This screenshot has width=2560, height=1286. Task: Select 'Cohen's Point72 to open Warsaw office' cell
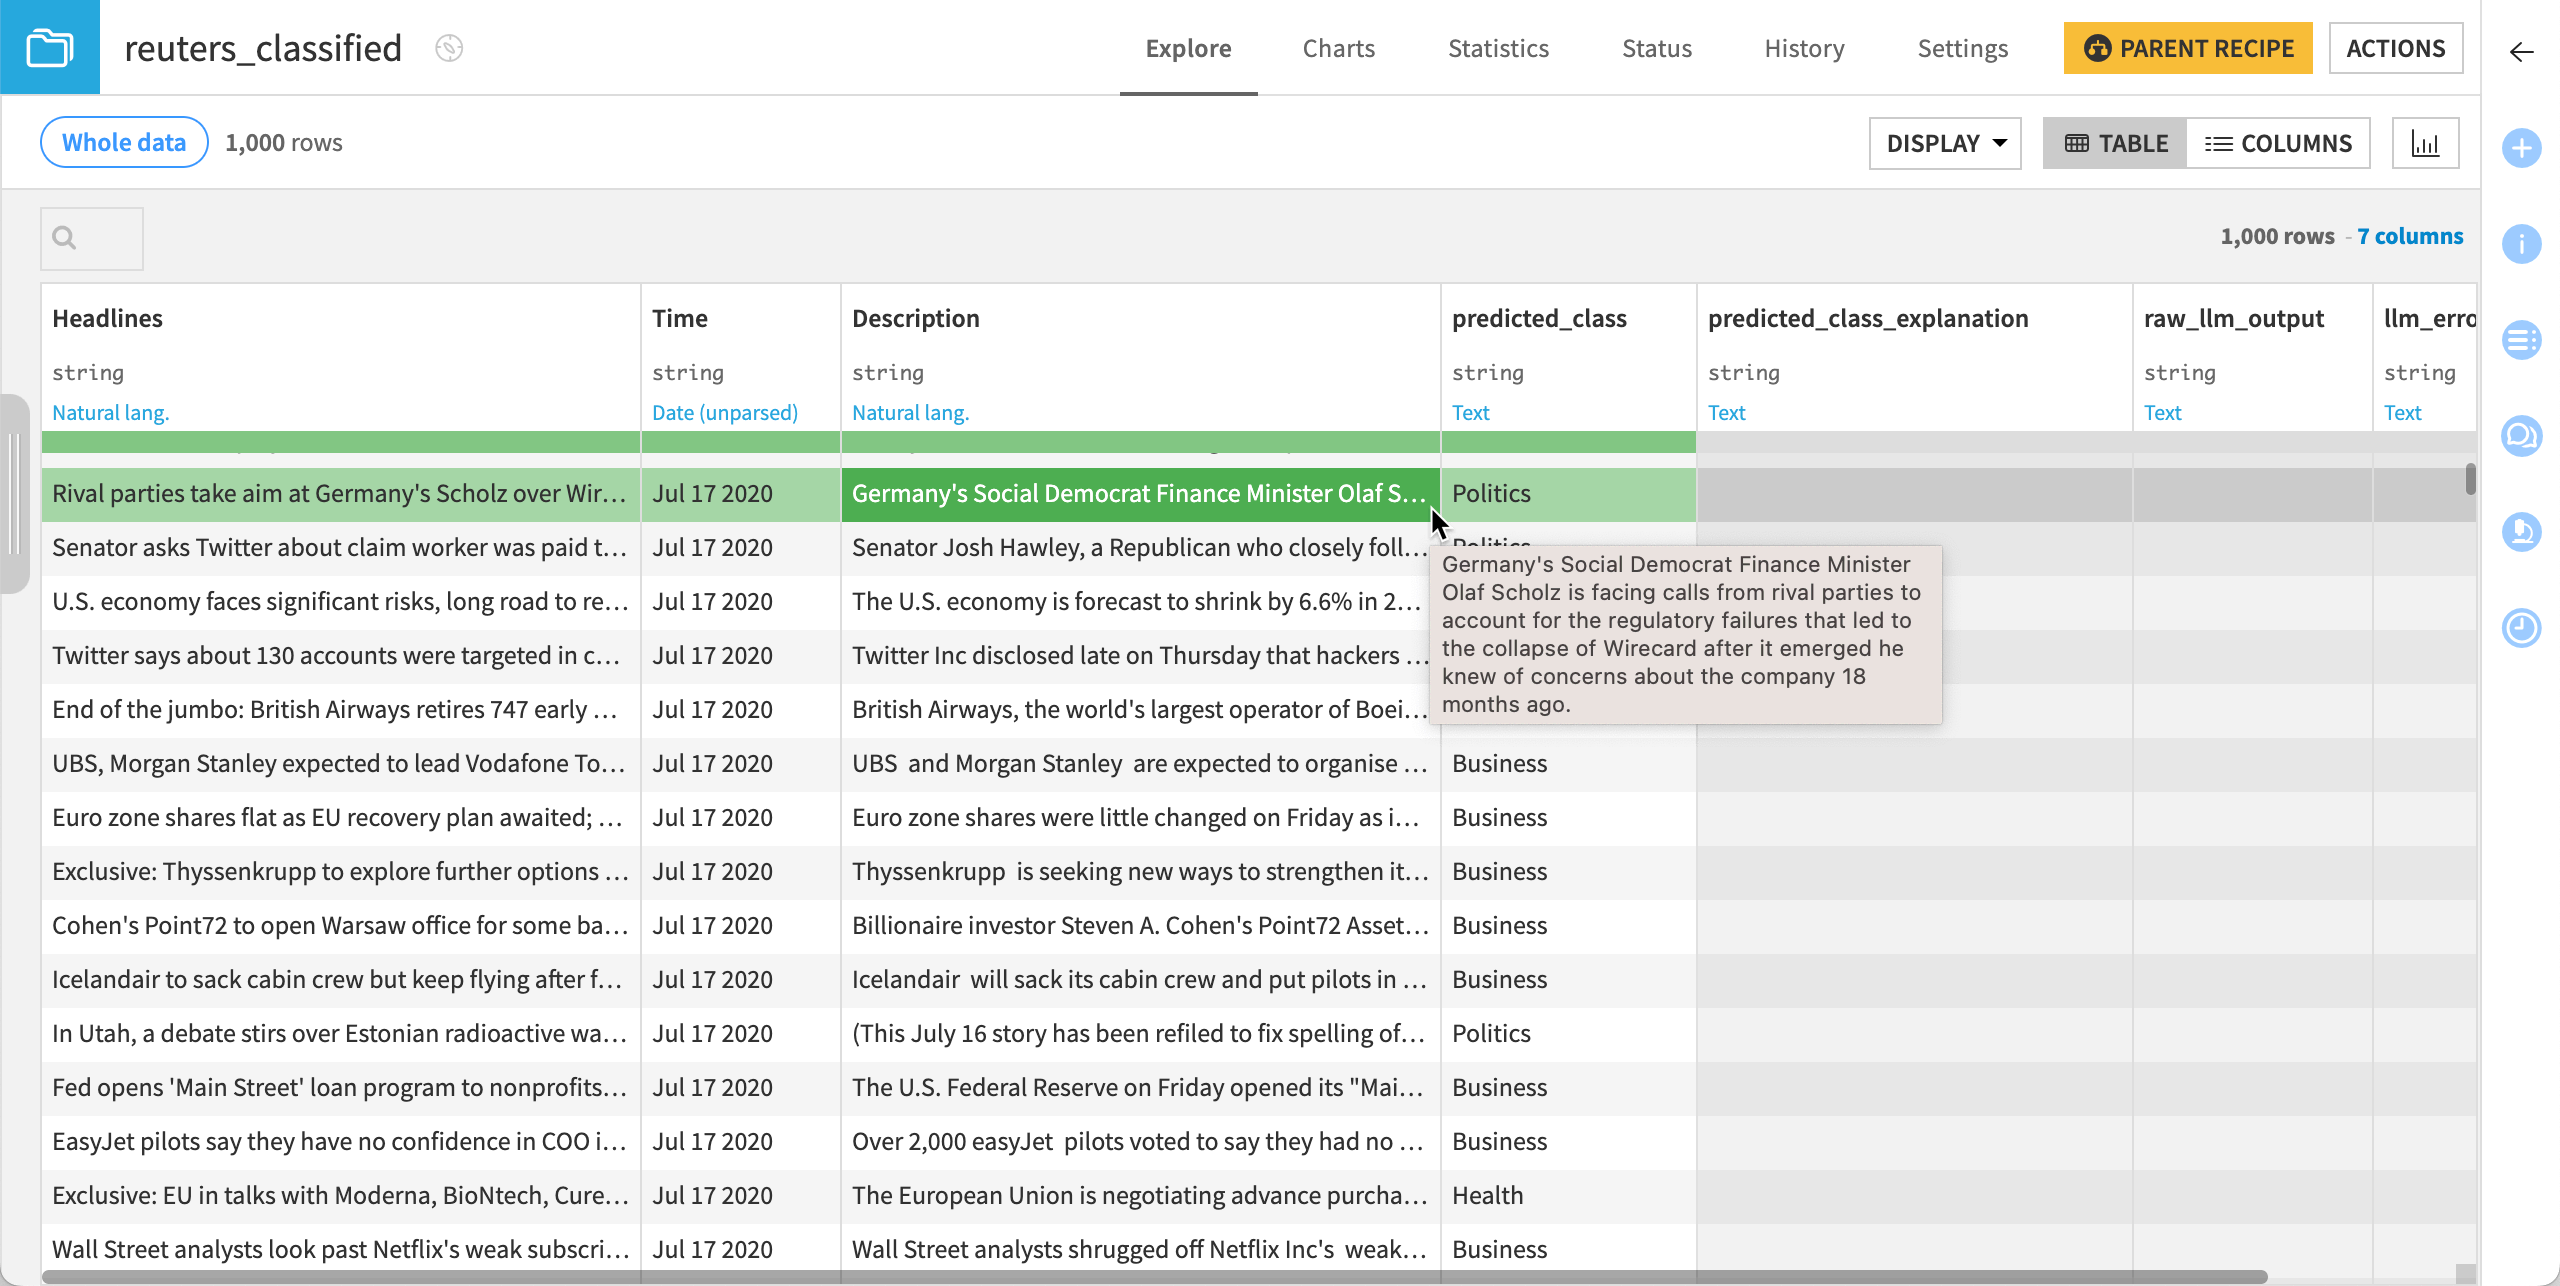click(341, 926)
